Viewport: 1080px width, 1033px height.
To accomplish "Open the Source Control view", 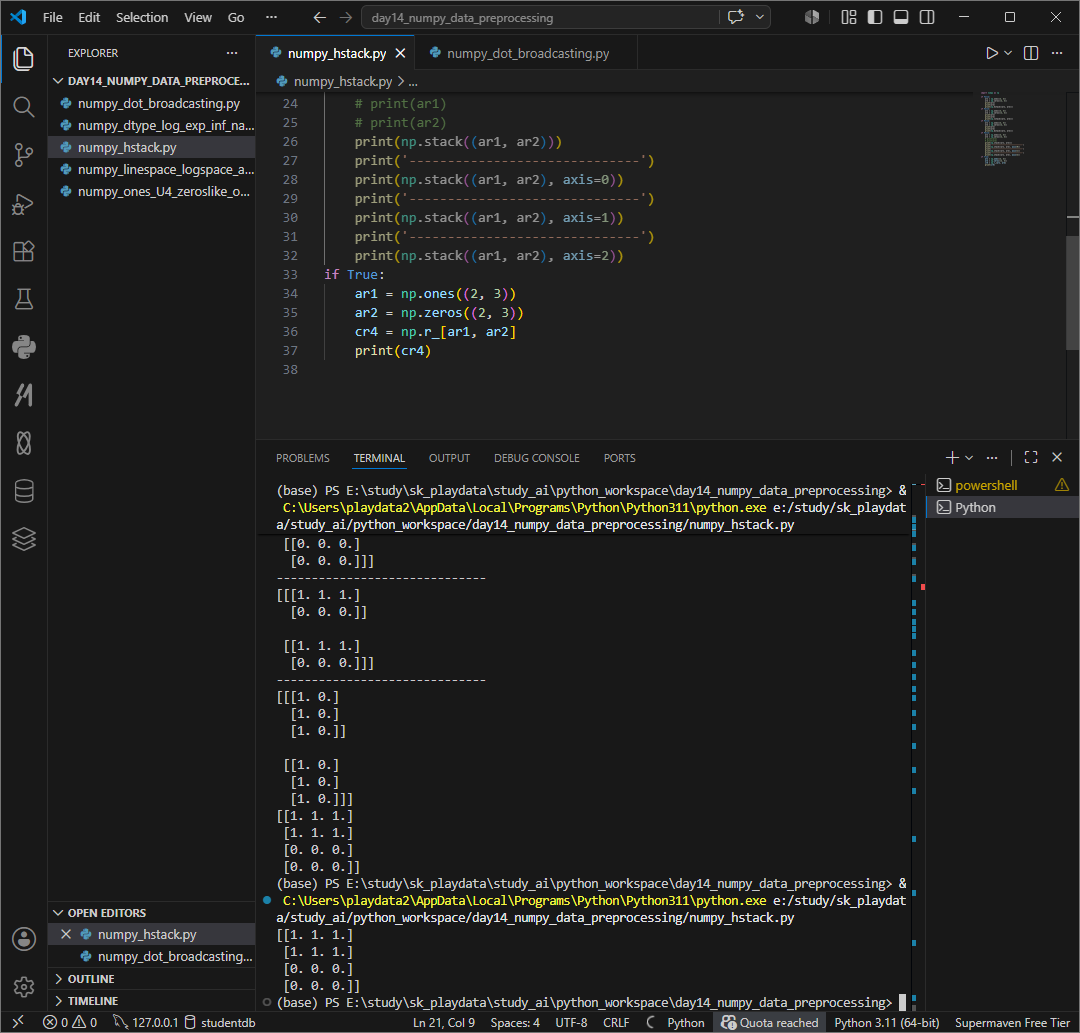I will coord(23,155).
